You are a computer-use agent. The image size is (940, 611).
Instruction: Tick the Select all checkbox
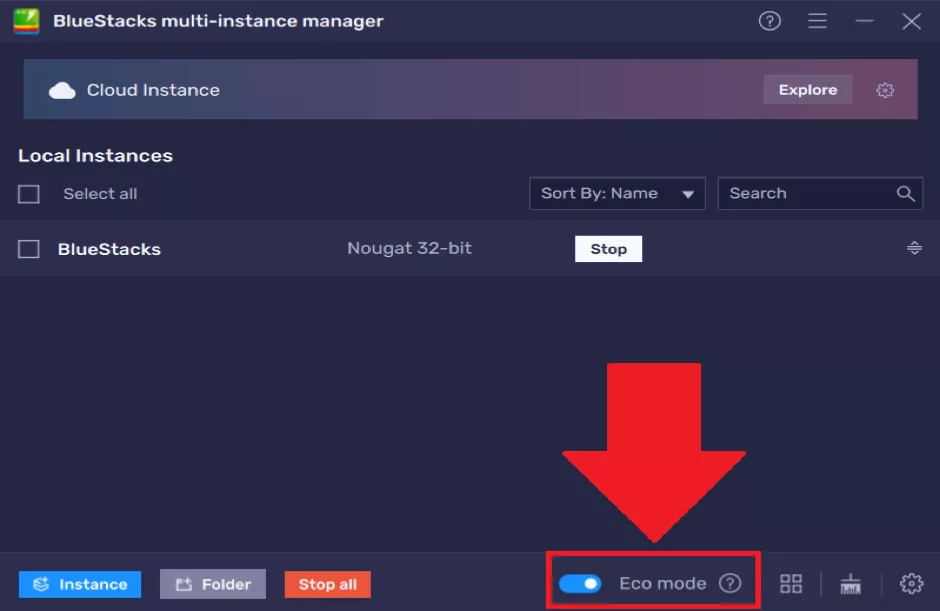tap(29, 194)
